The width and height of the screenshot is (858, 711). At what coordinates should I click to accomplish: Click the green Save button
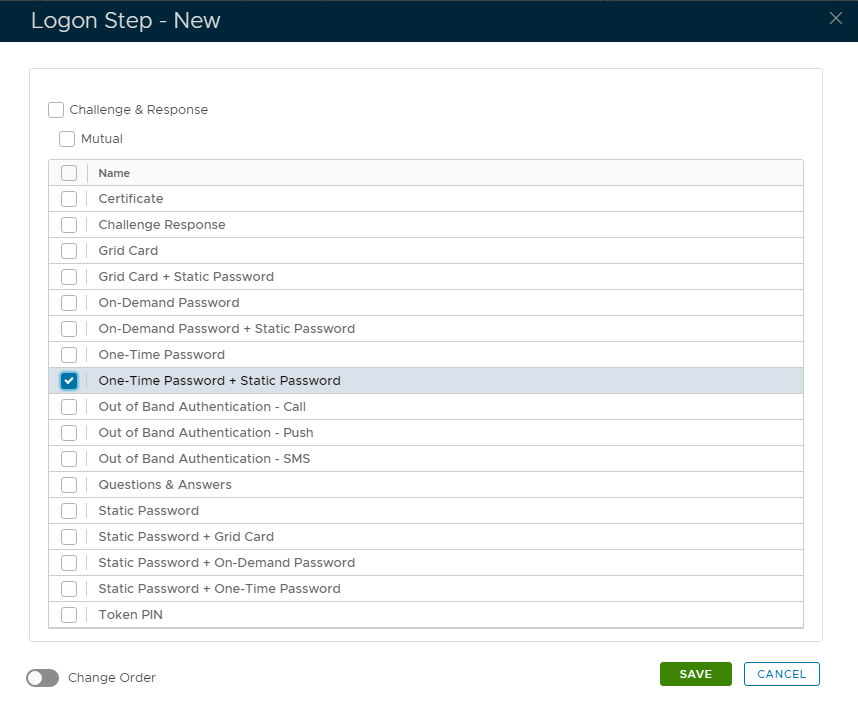click(695, 674)
